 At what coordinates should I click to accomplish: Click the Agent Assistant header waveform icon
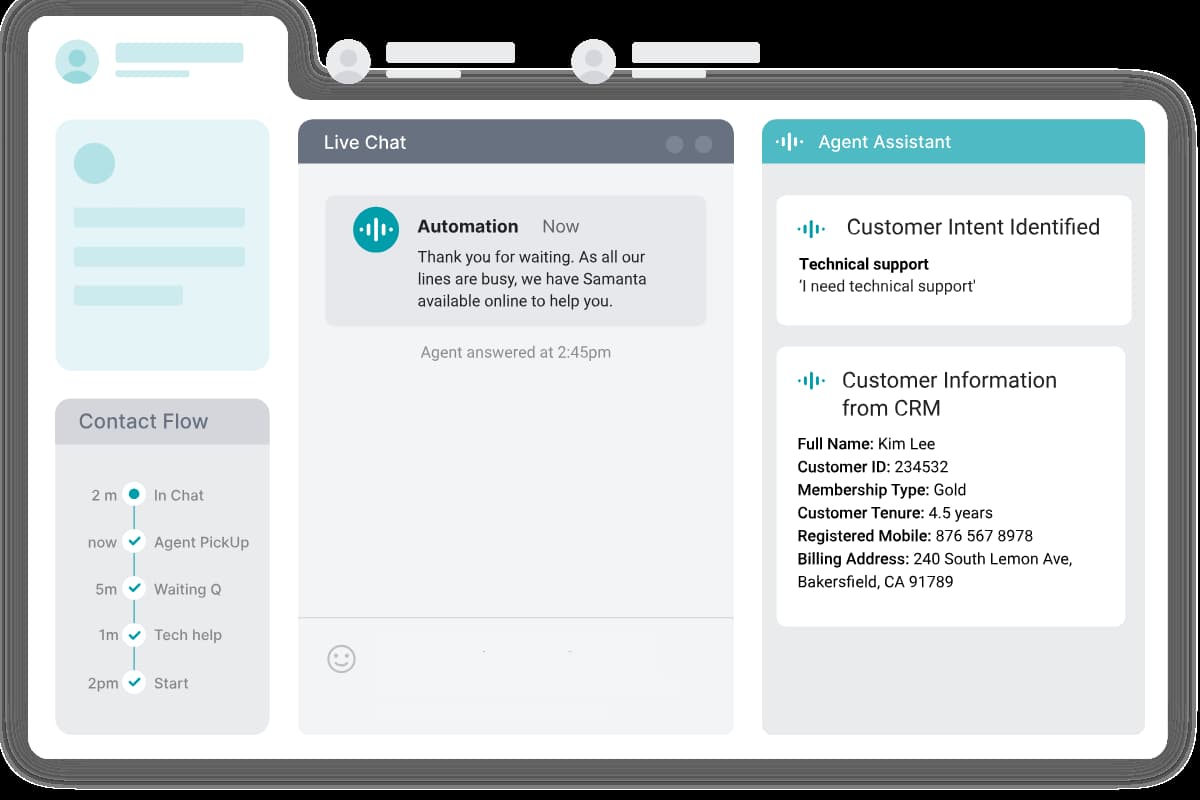pyautogui.click(x=790, y=142)
